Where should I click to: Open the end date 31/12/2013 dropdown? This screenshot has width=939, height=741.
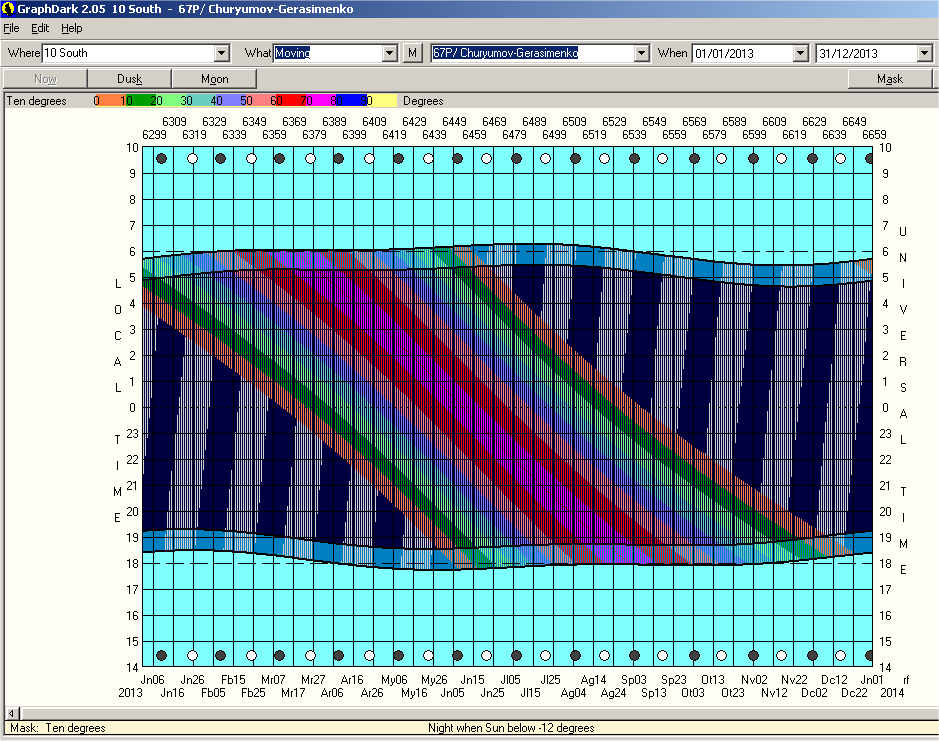[924, 53]
